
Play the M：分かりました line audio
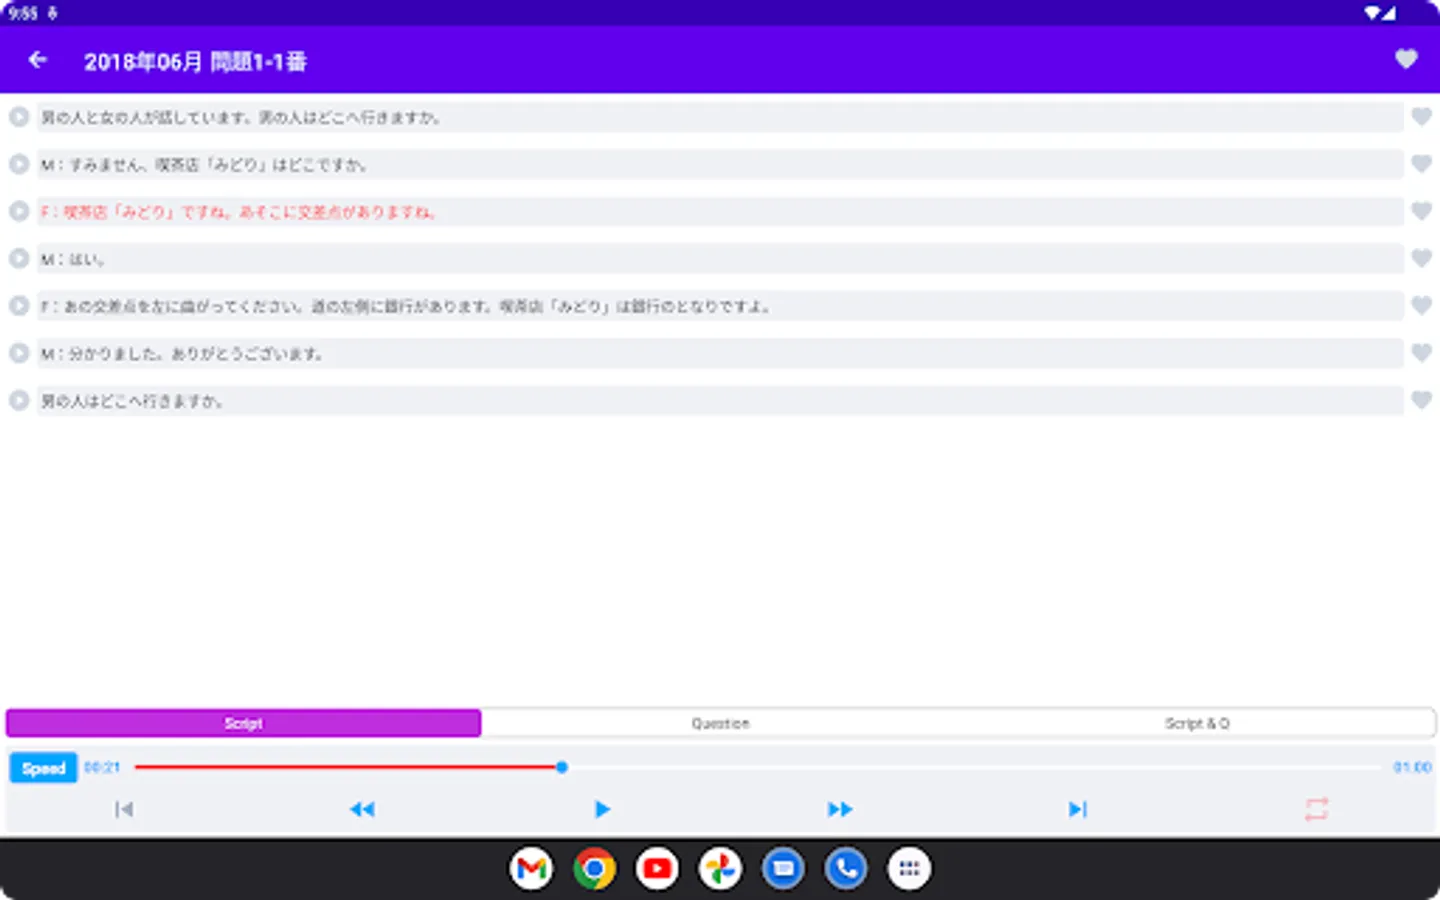click(18, 352)
